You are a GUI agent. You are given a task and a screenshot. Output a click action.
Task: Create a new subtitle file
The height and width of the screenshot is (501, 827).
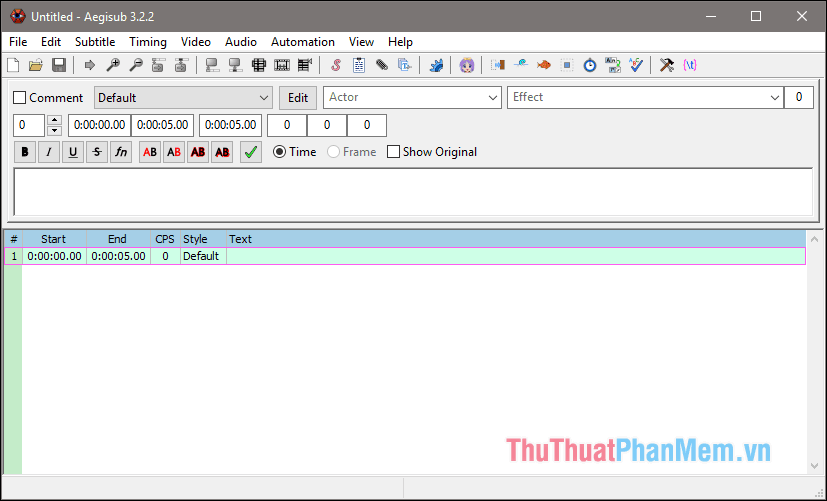[13, 65]
